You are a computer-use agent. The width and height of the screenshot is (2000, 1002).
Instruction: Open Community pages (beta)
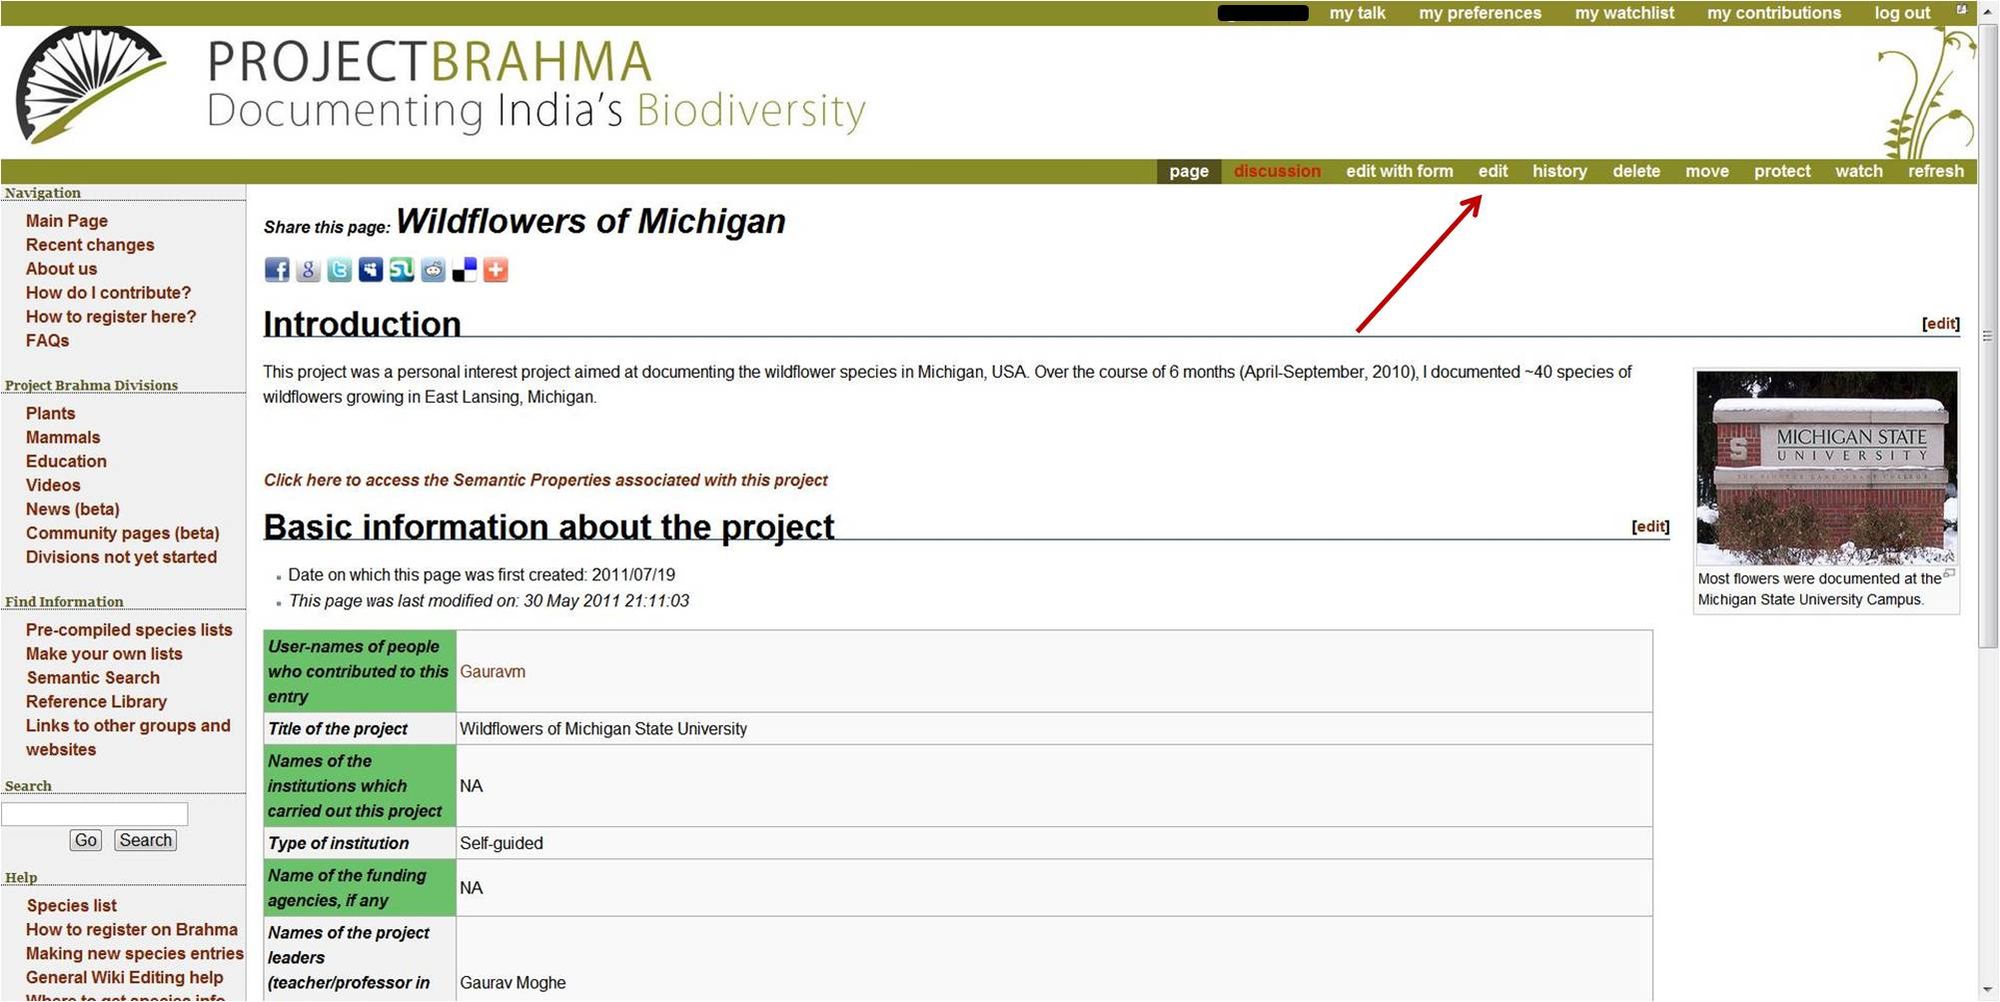point(122,534)
